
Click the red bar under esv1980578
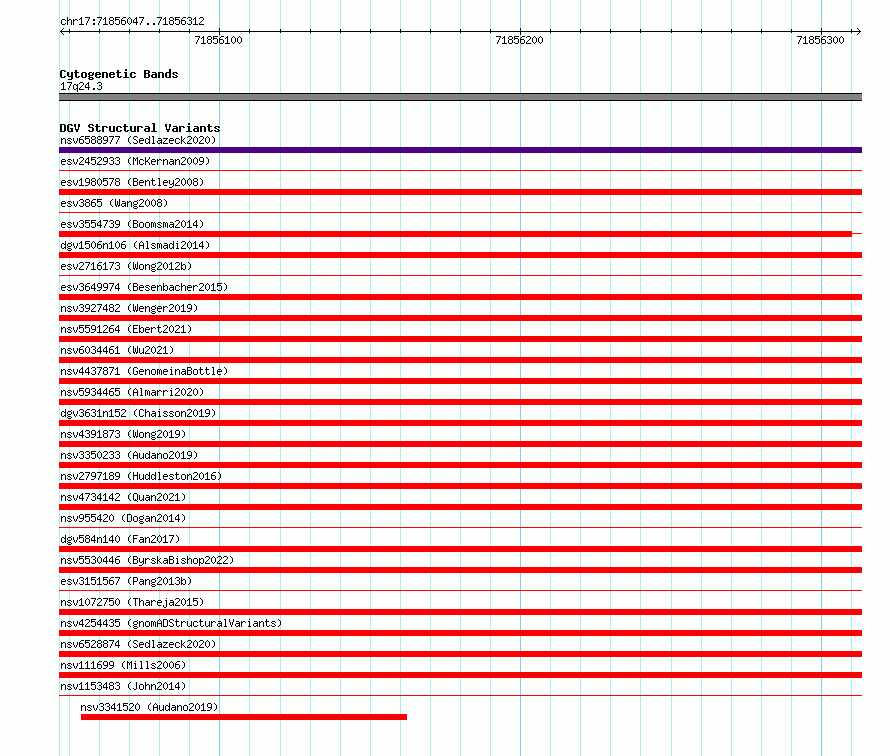[x=460, y=192]
